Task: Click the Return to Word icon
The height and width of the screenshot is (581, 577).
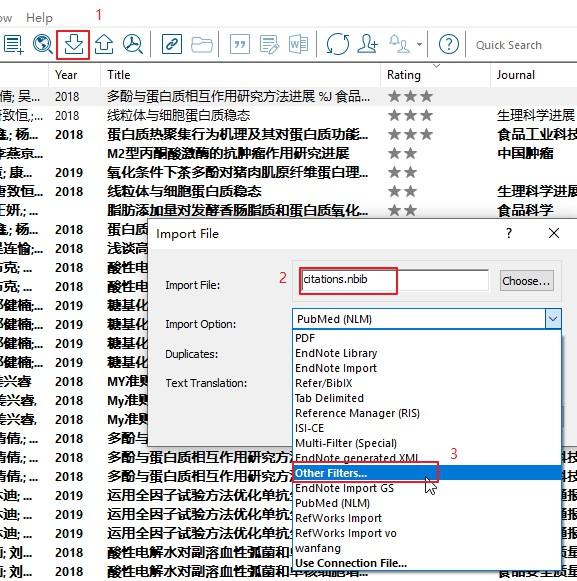Action: click(x=298, y=45)
